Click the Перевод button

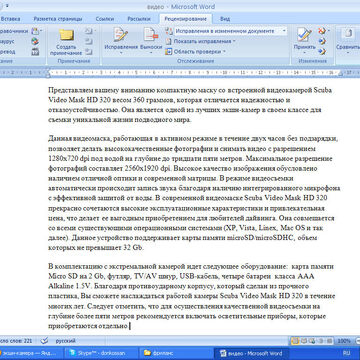click(8, 52)
